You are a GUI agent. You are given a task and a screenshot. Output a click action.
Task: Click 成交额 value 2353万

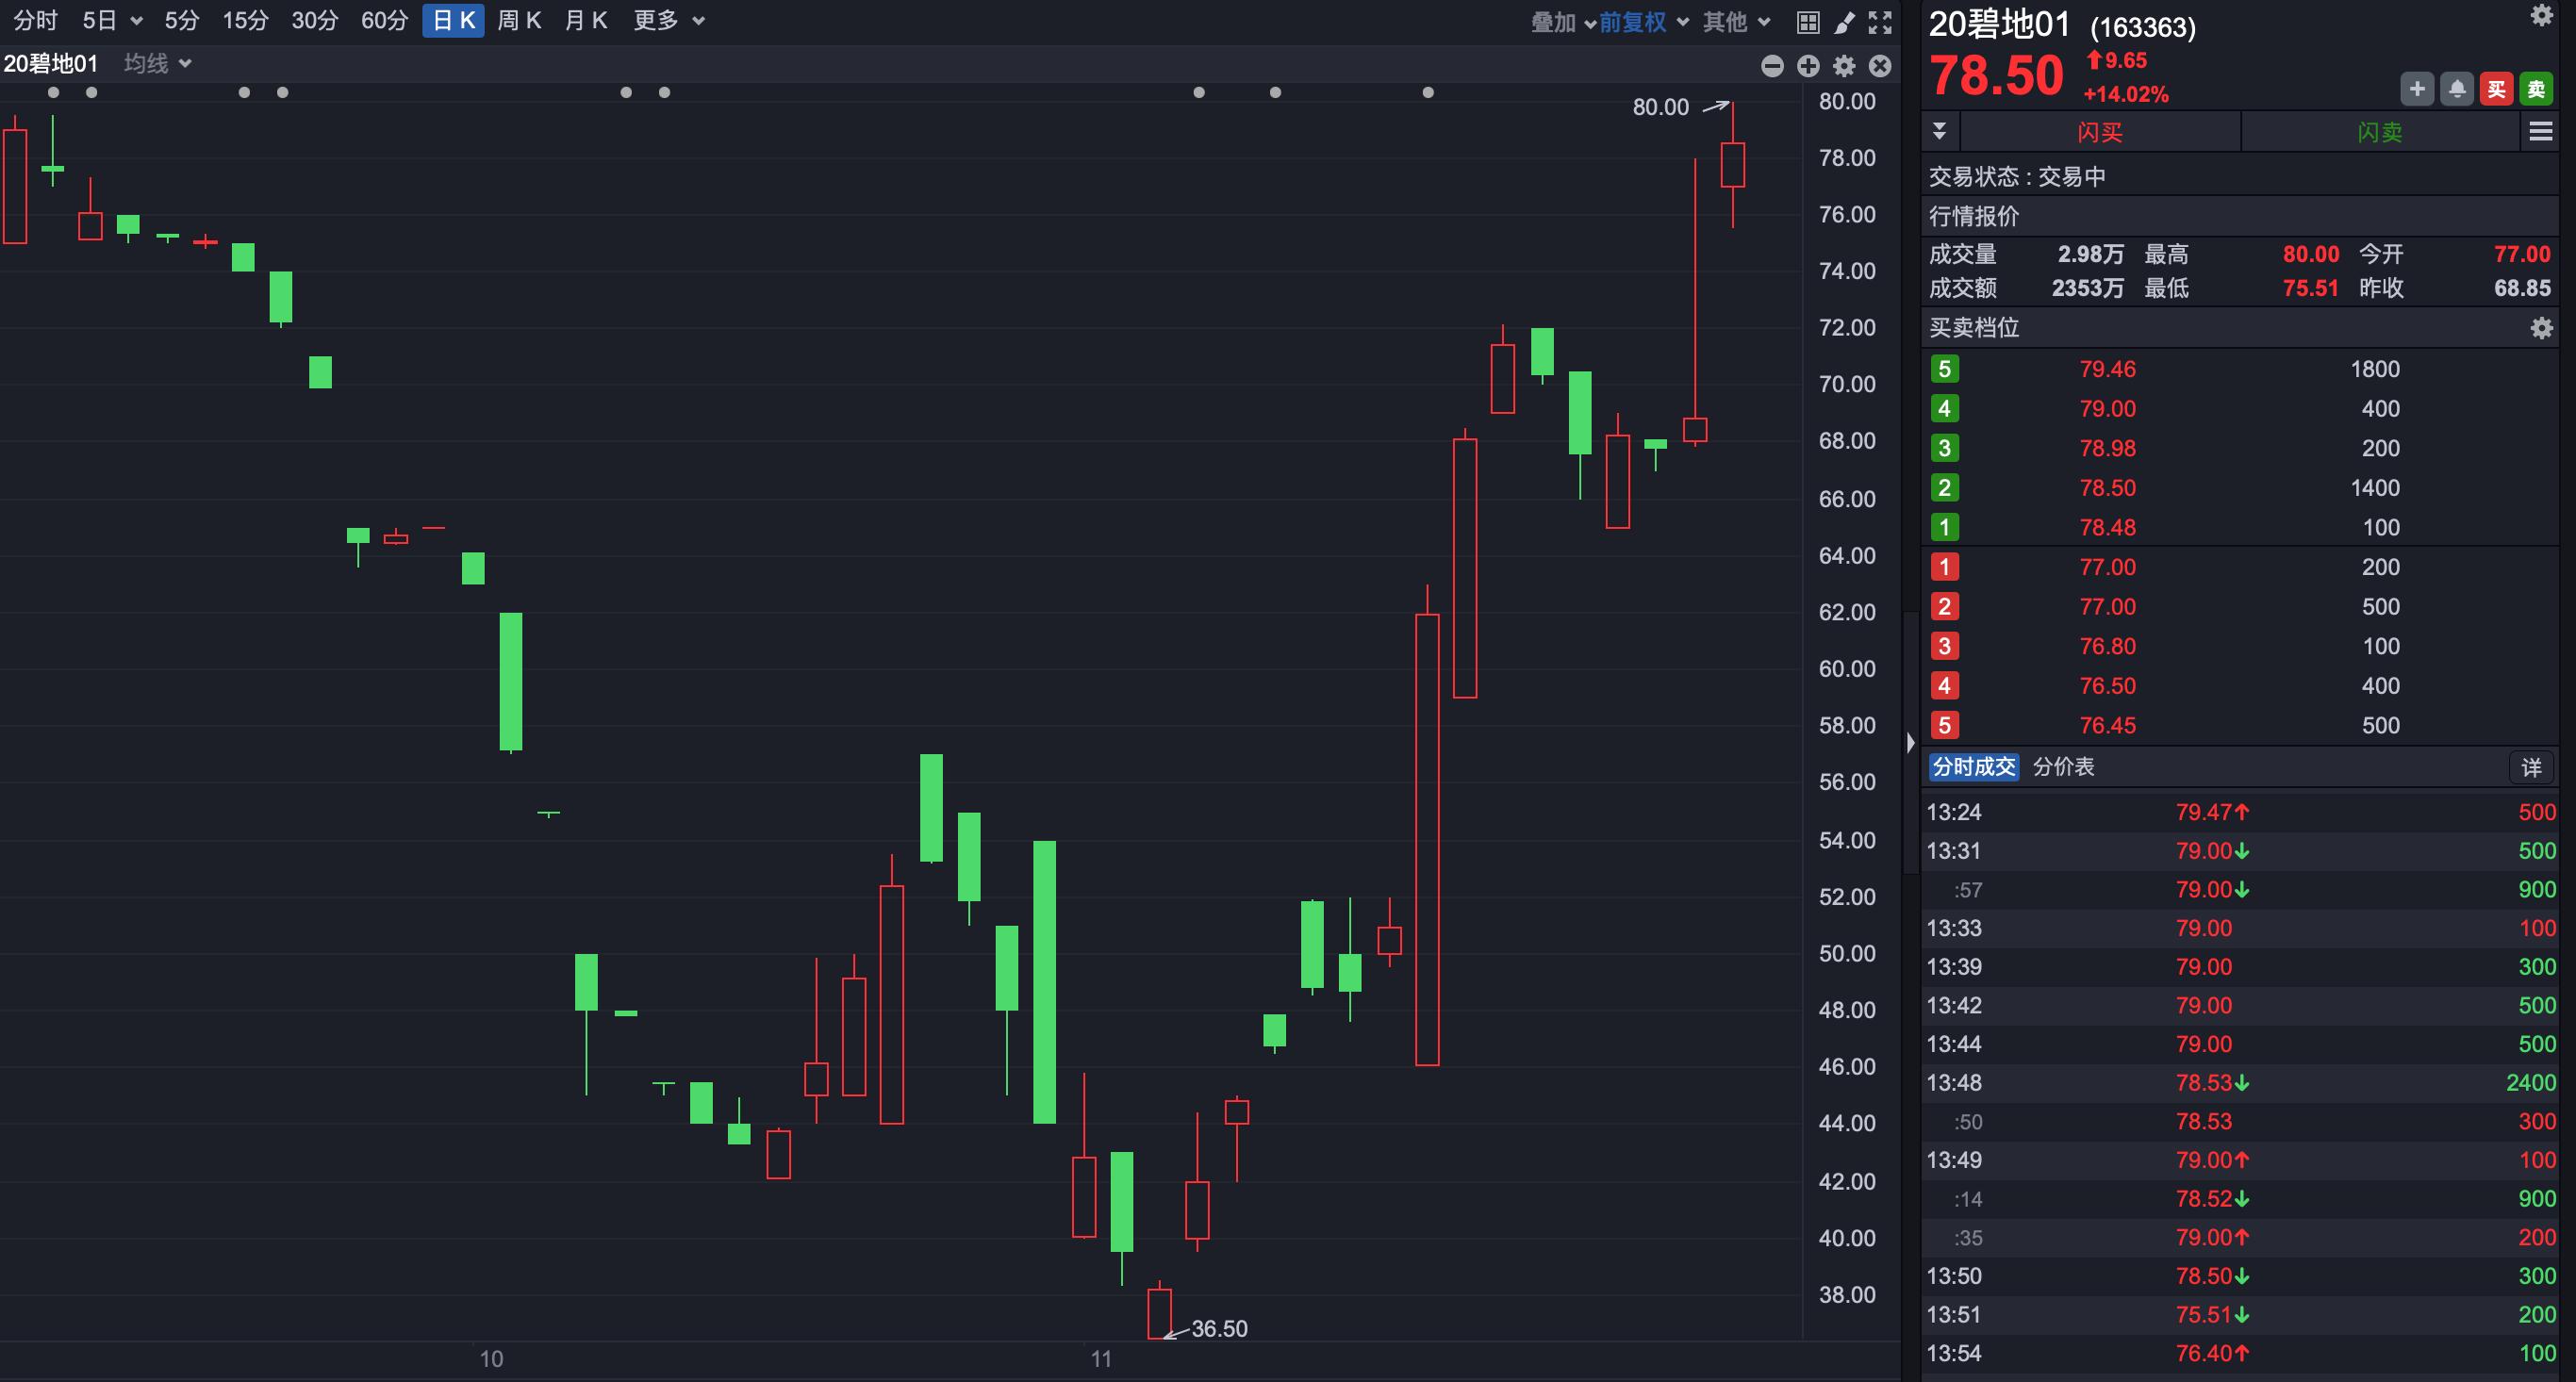[2087, 288]
